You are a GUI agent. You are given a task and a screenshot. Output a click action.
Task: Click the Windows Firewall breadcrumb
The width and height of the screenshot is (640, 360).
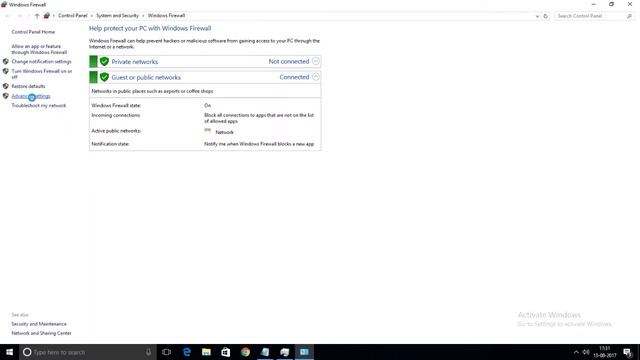(x=167, y=16)
